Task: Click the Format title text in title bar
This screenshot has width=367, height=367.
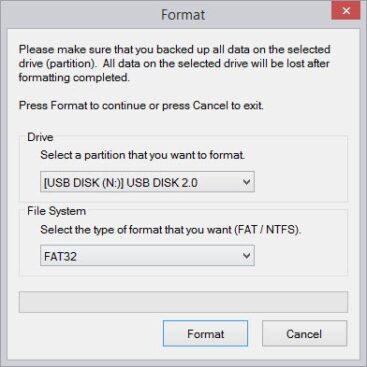Action: click(x=183, y=15)
